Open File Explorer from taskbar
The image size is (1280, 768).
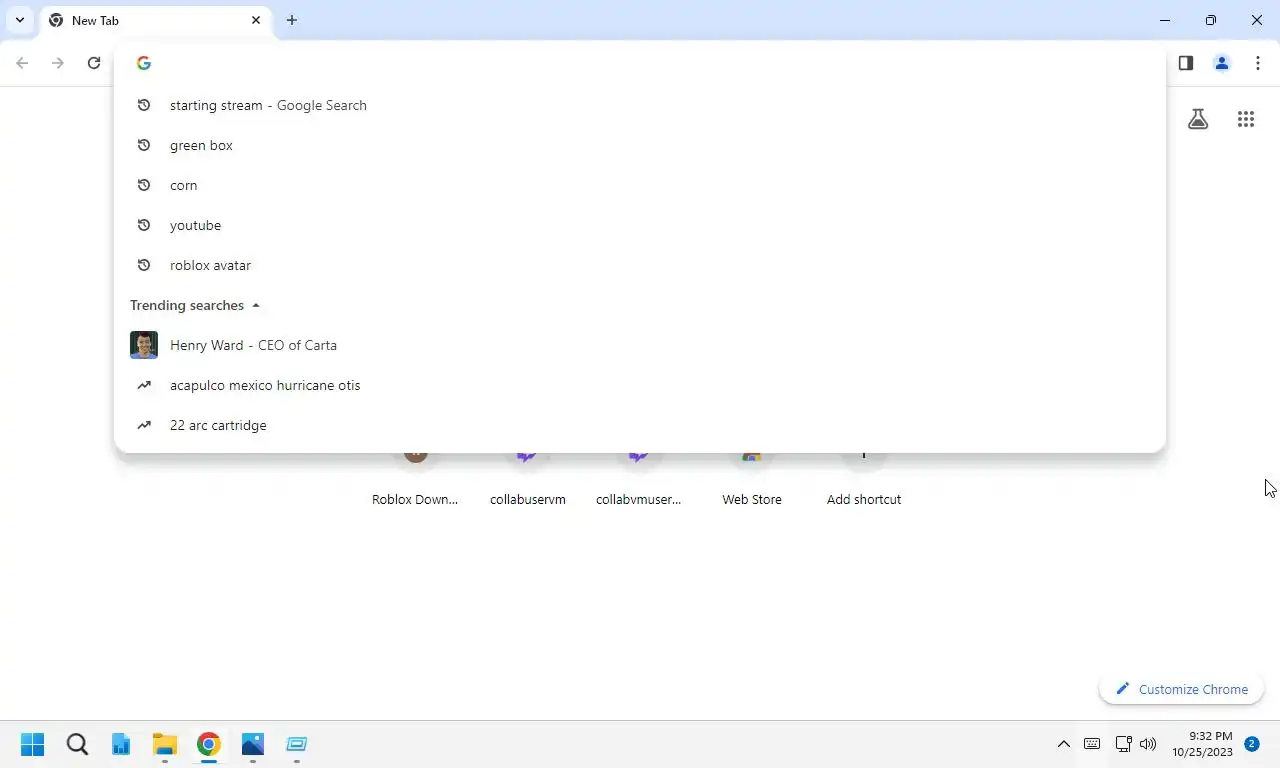[165, 744]
